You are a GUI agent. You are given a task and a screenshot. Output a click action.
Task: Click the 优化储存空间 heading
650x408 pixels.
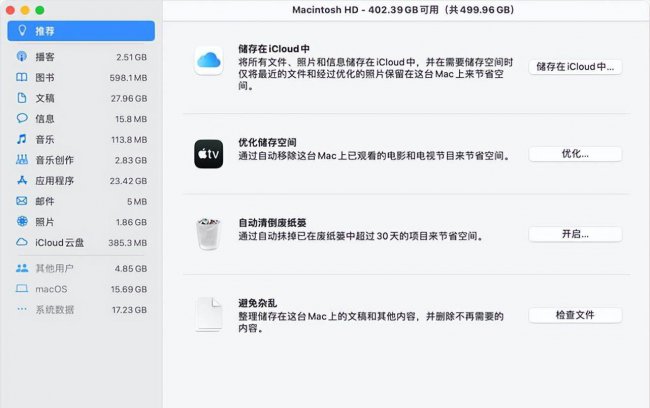[267, 143]
